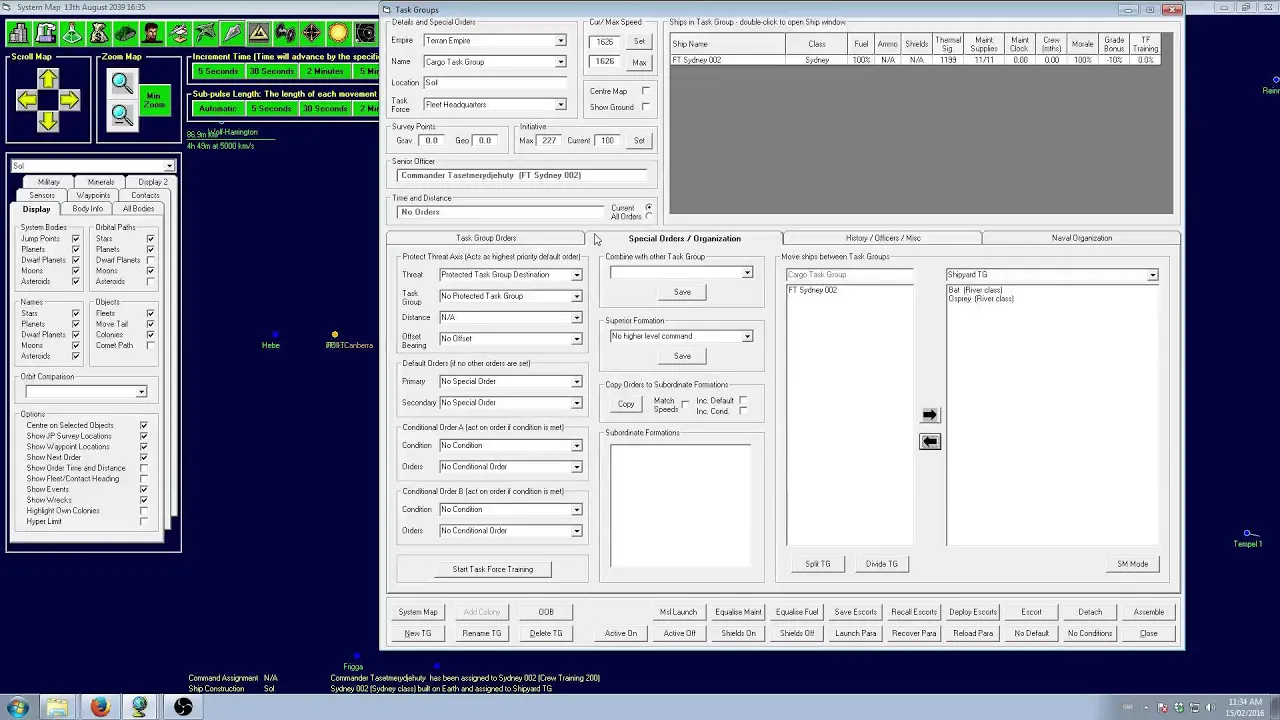Image resolution: width=1280 pixels, height=720 pixels.
Task: Open the research flask toolbar icon
Action: click(72, 34)
